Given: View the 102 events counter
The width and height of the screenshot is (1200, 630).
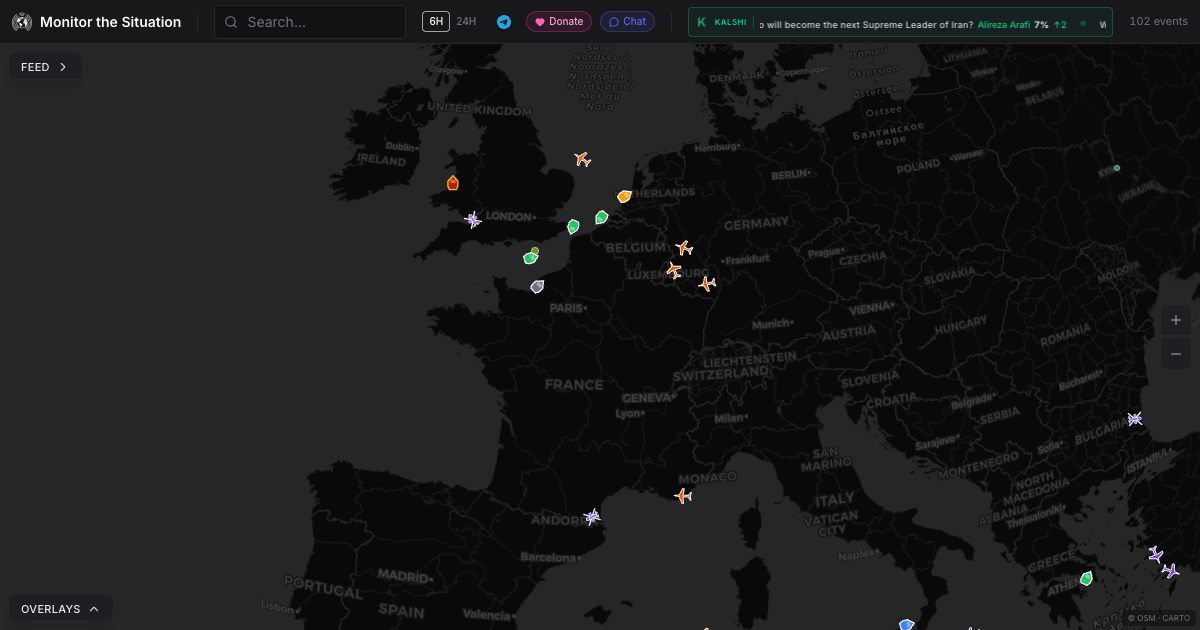Looking at the screenshot, I should 1157,20.
